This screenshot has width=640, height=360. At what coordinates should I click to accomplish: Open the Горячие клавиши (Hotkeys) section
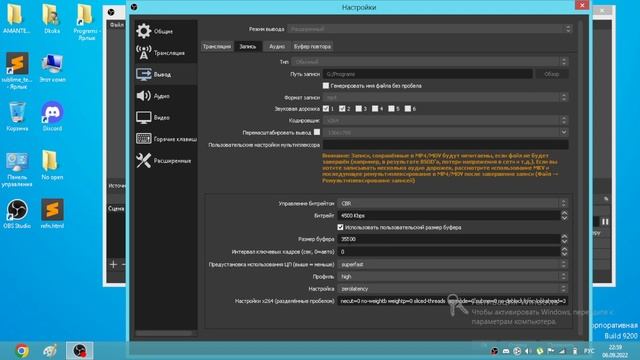pos(166,139)
